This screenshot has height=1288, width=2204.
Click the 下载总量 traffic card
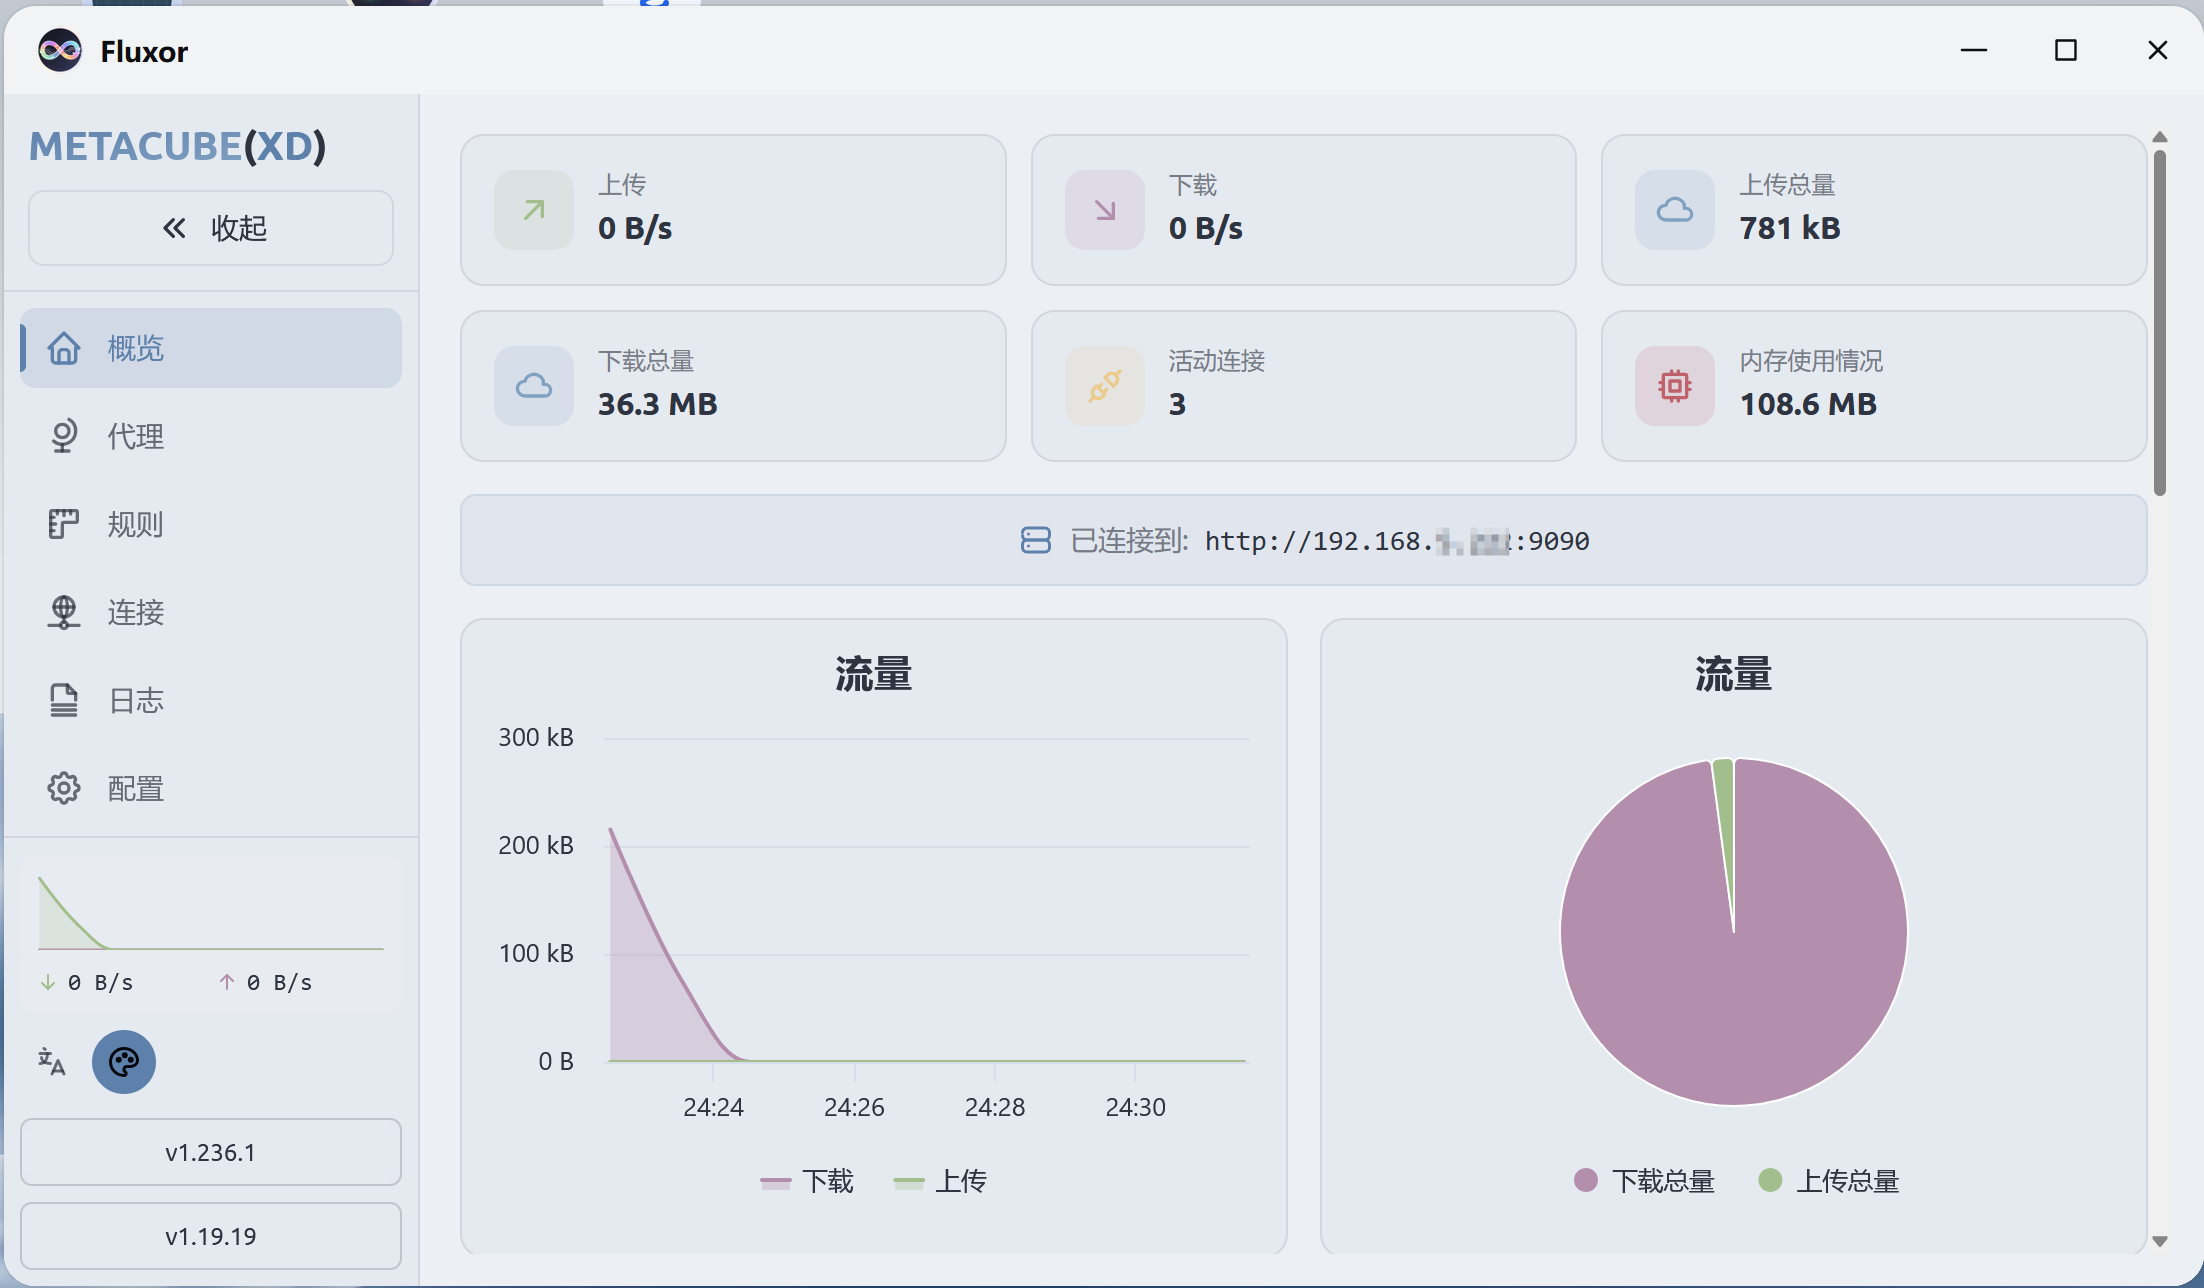click(x=732, y=386)
